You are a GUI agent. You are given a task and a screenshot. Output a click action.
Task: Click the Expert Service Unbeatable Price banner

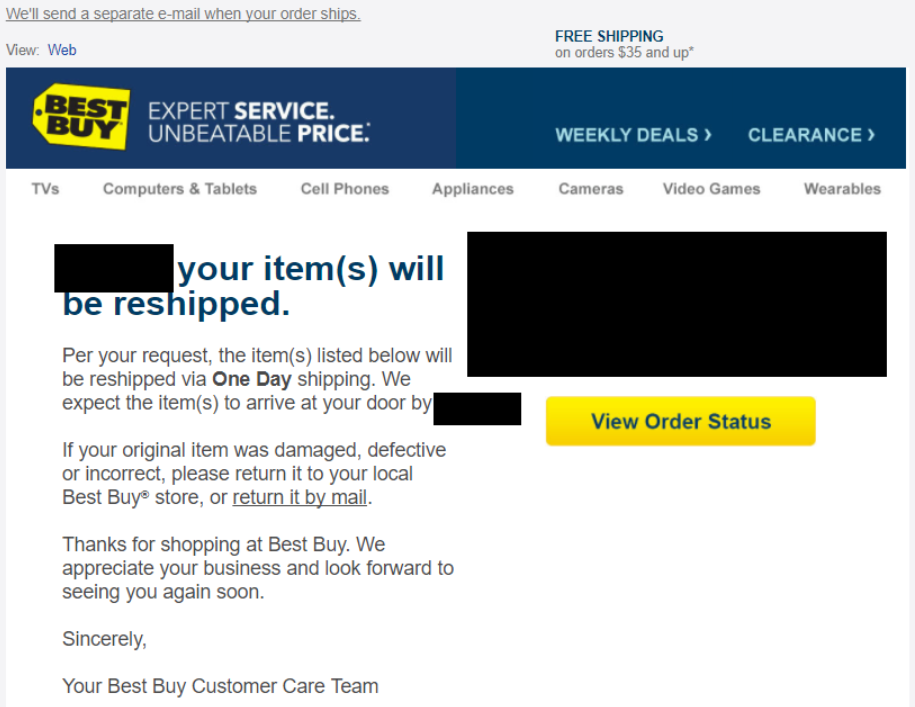[x=259, y=122]
